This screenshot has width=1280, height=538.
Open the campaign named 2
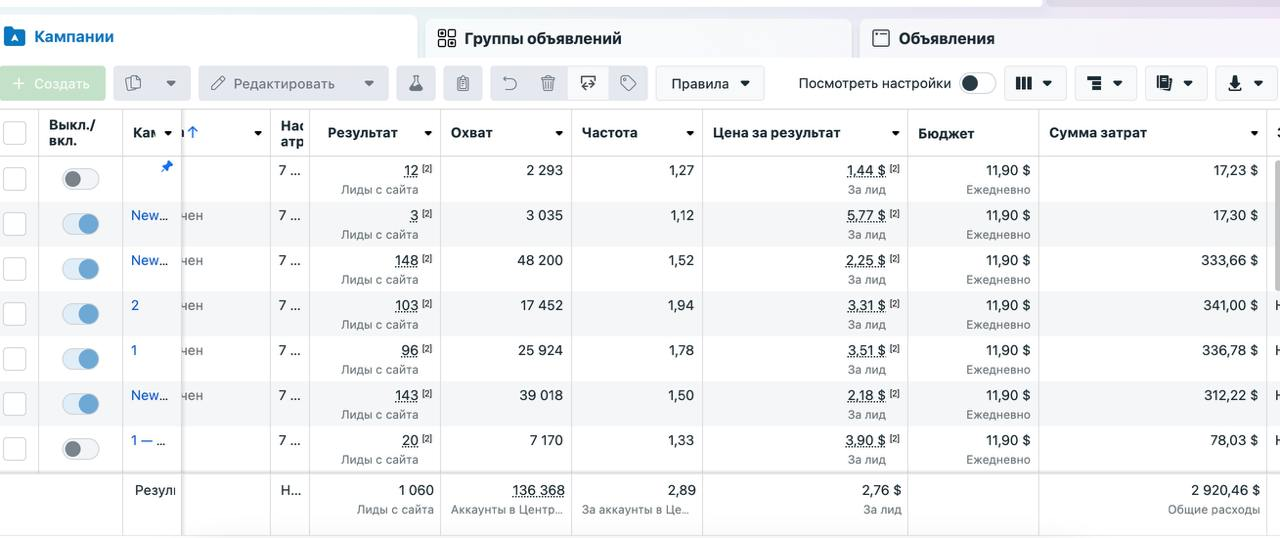(x=135, y=305)
